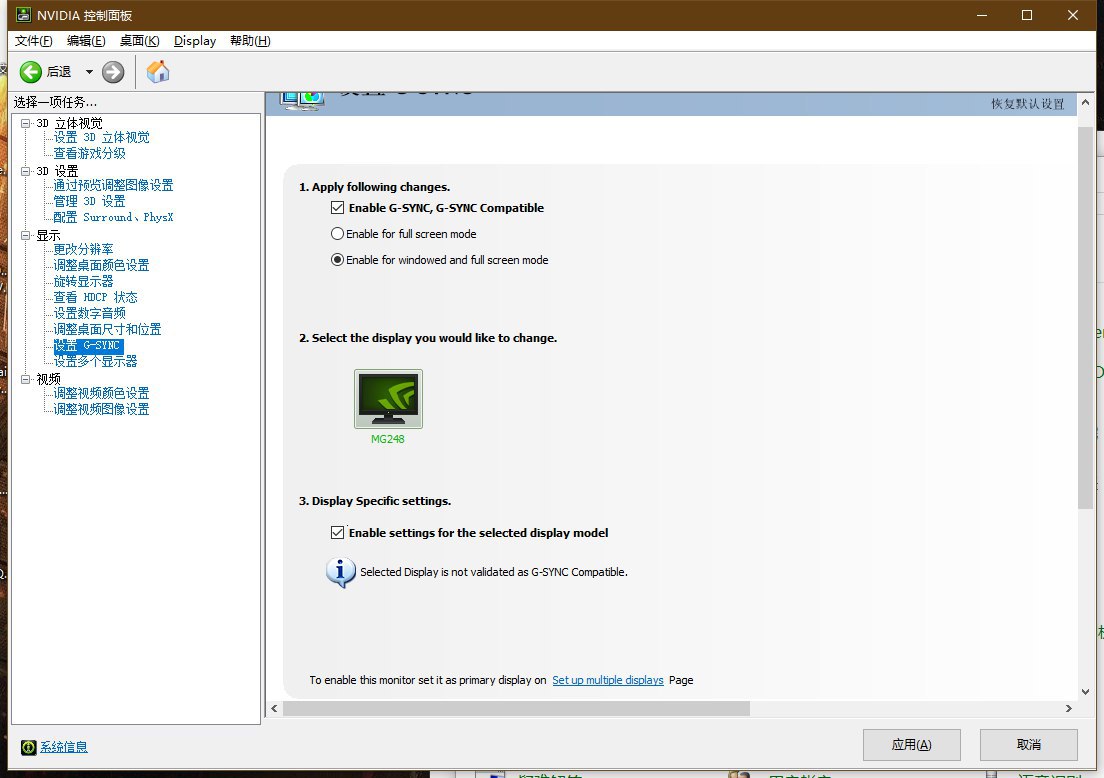Click the System Information icon
The width and height of the screenshot is (1104, 778).
pos(28,747)
